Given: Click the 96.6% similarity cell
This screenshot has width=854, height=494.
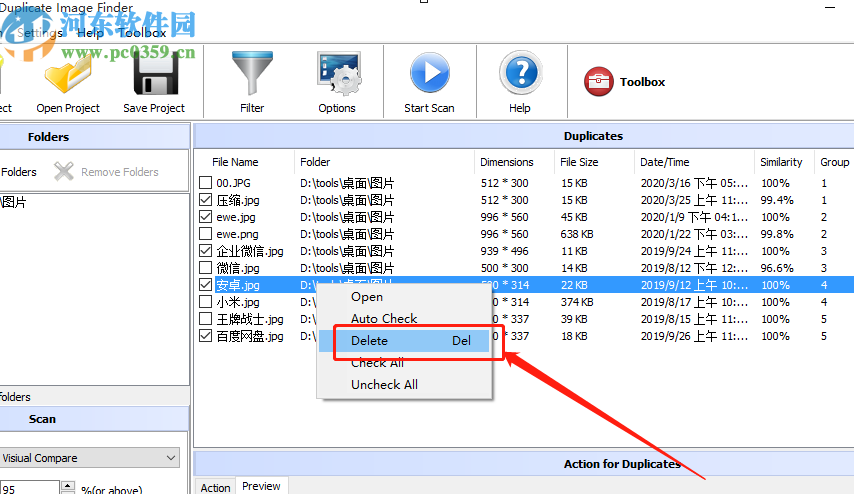Looking at the screenshot, I should [x=777, y=268].
